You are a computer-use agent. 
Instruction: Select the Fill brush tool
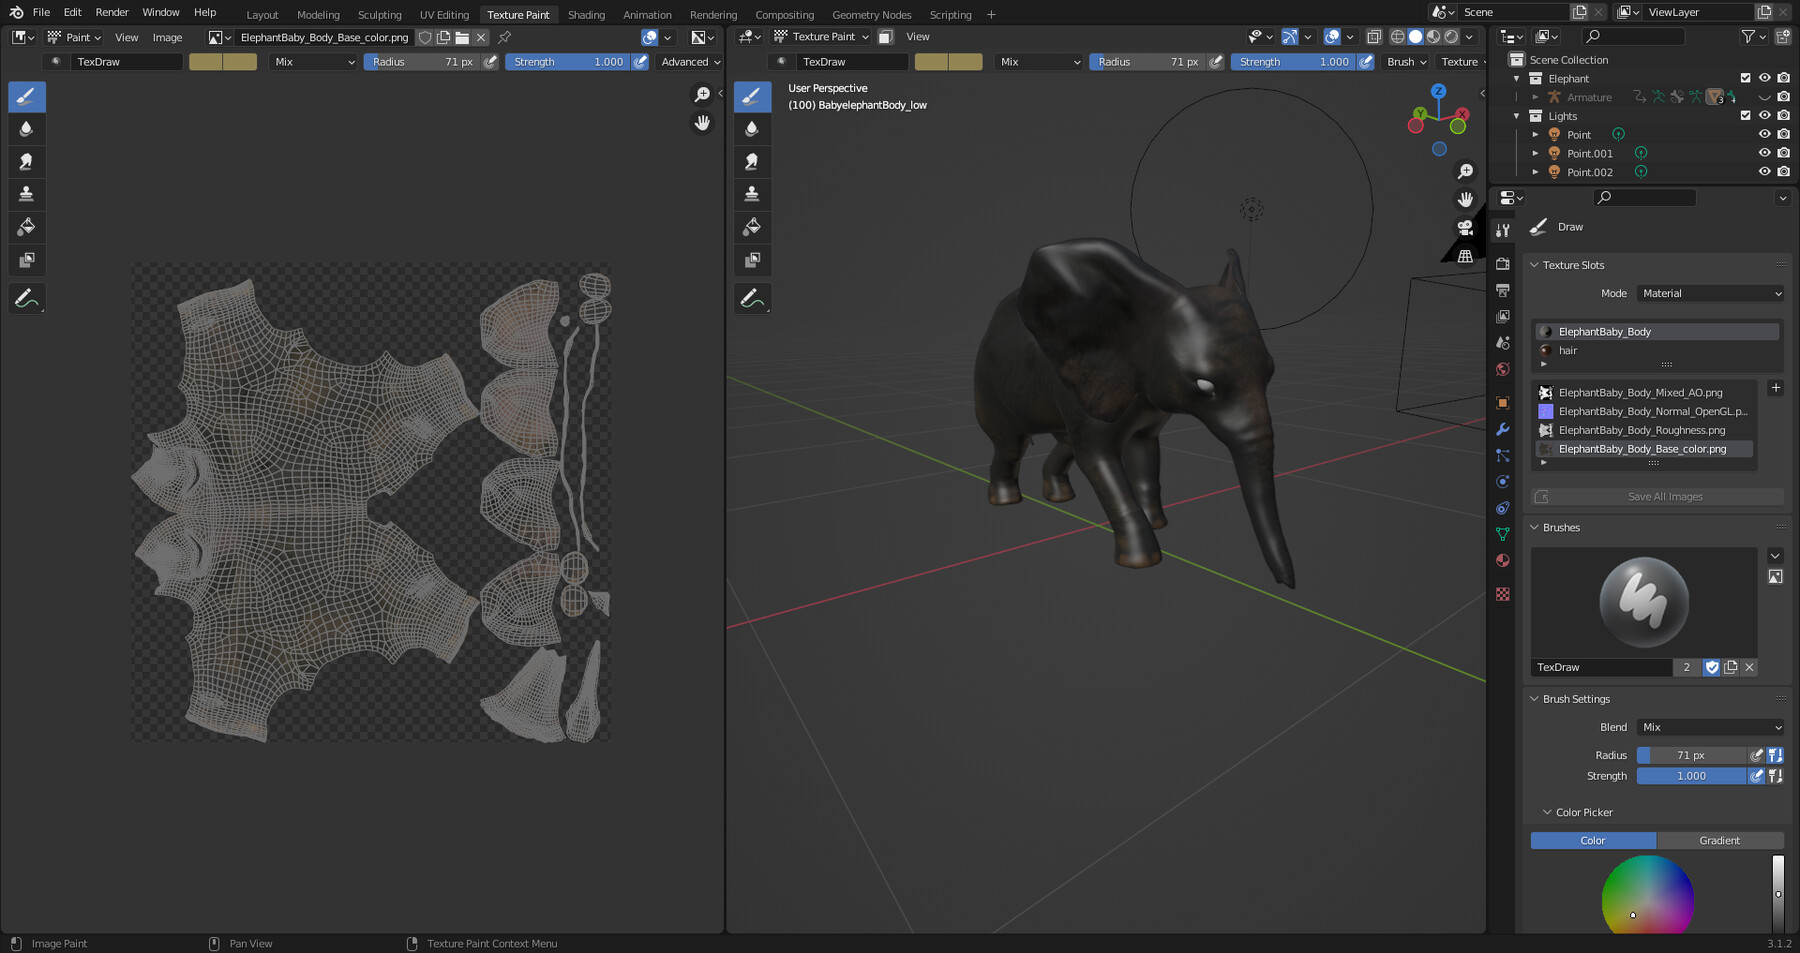(x=27, y=227)
